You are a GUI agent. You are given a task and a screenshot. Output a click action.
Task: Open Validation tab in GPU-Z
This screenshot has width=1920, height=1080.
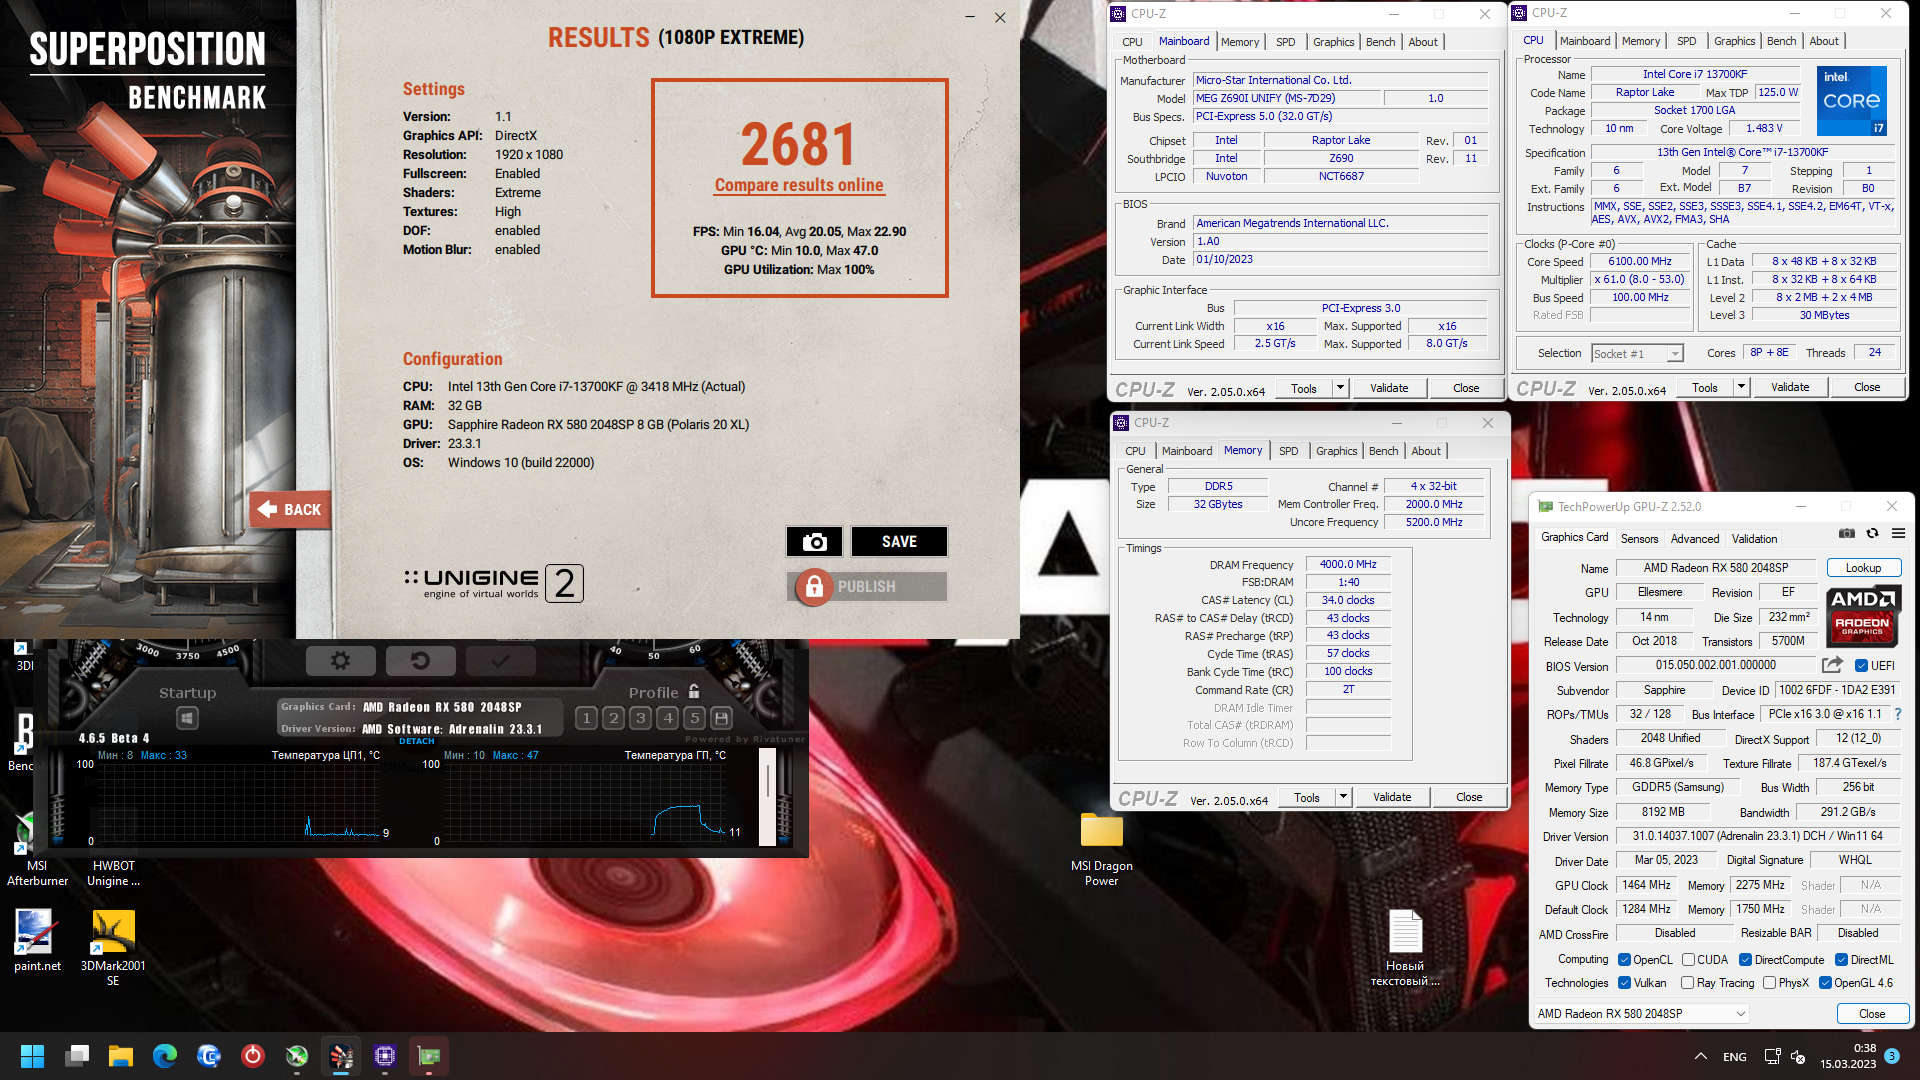(x=1754, y=539)
